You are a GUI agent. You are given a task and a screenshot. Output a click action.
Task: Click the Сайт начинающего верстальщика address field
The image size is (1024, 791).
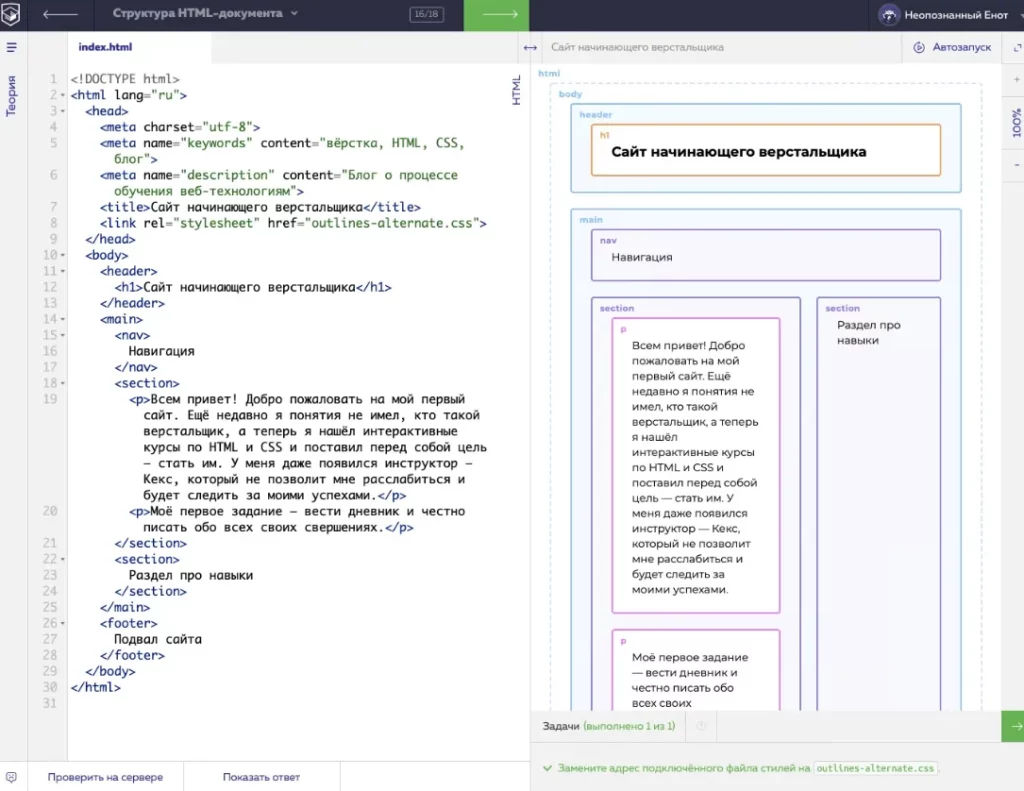(700, 47)
